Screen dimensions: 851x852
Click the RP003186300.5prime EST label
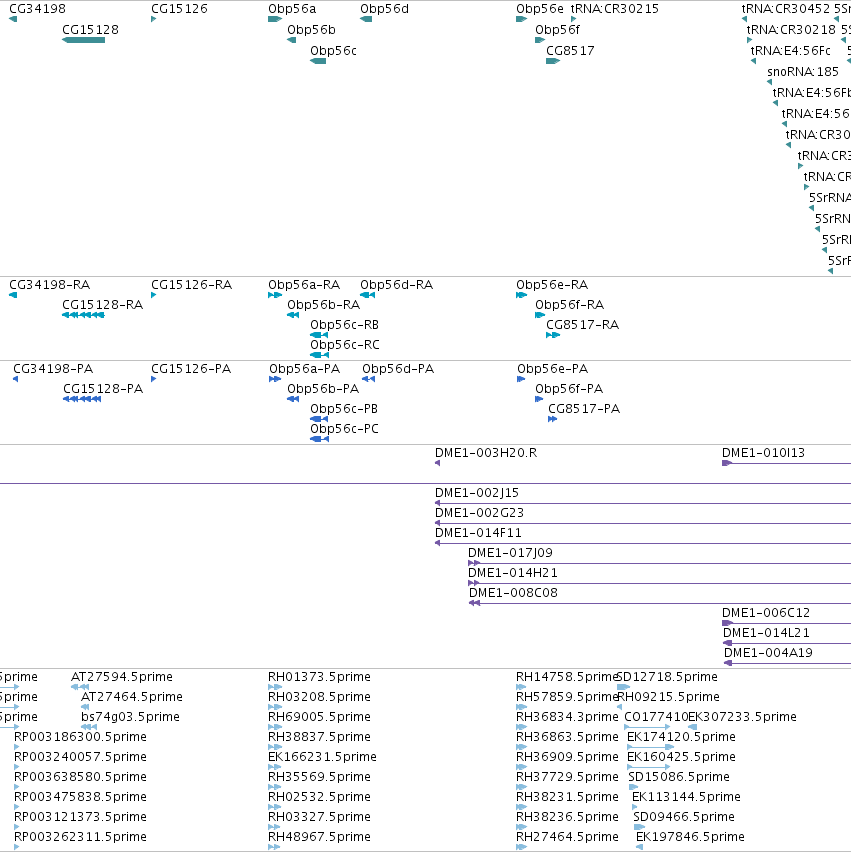(80, 737)
